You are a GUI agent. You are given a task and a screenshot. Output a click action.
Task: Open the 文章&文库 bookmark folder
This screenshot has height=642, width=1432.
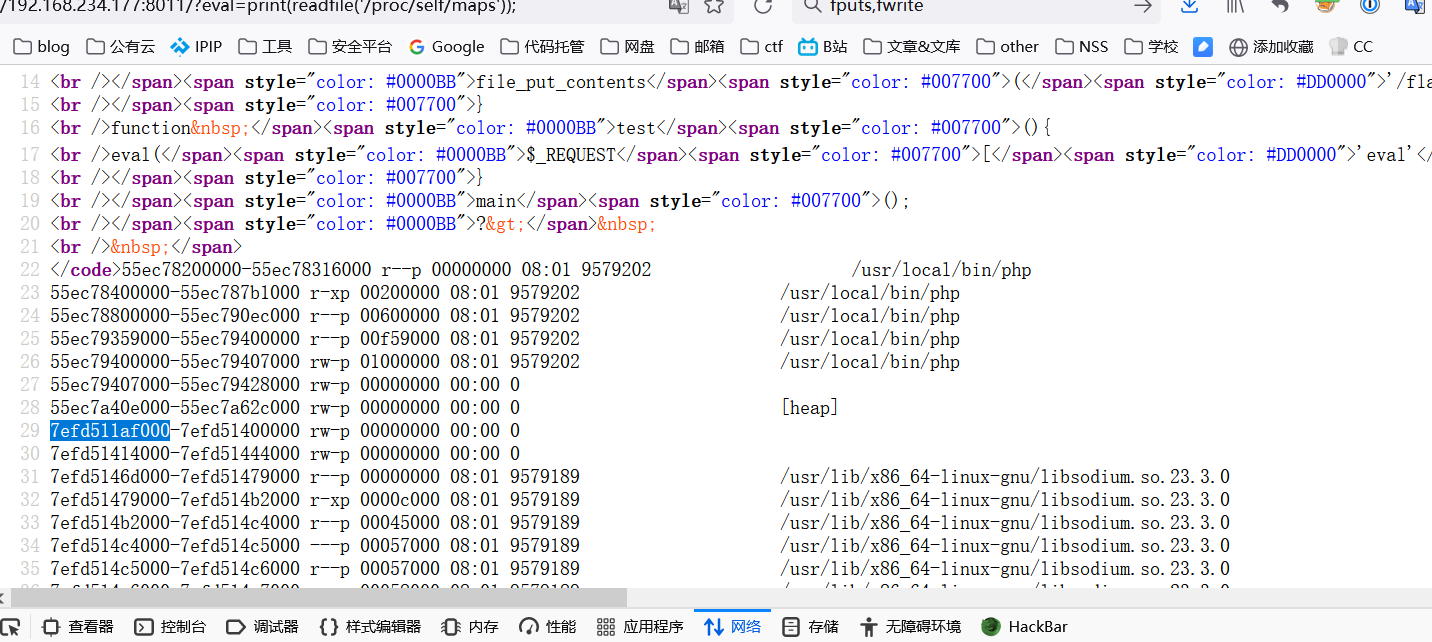point(912,46)
